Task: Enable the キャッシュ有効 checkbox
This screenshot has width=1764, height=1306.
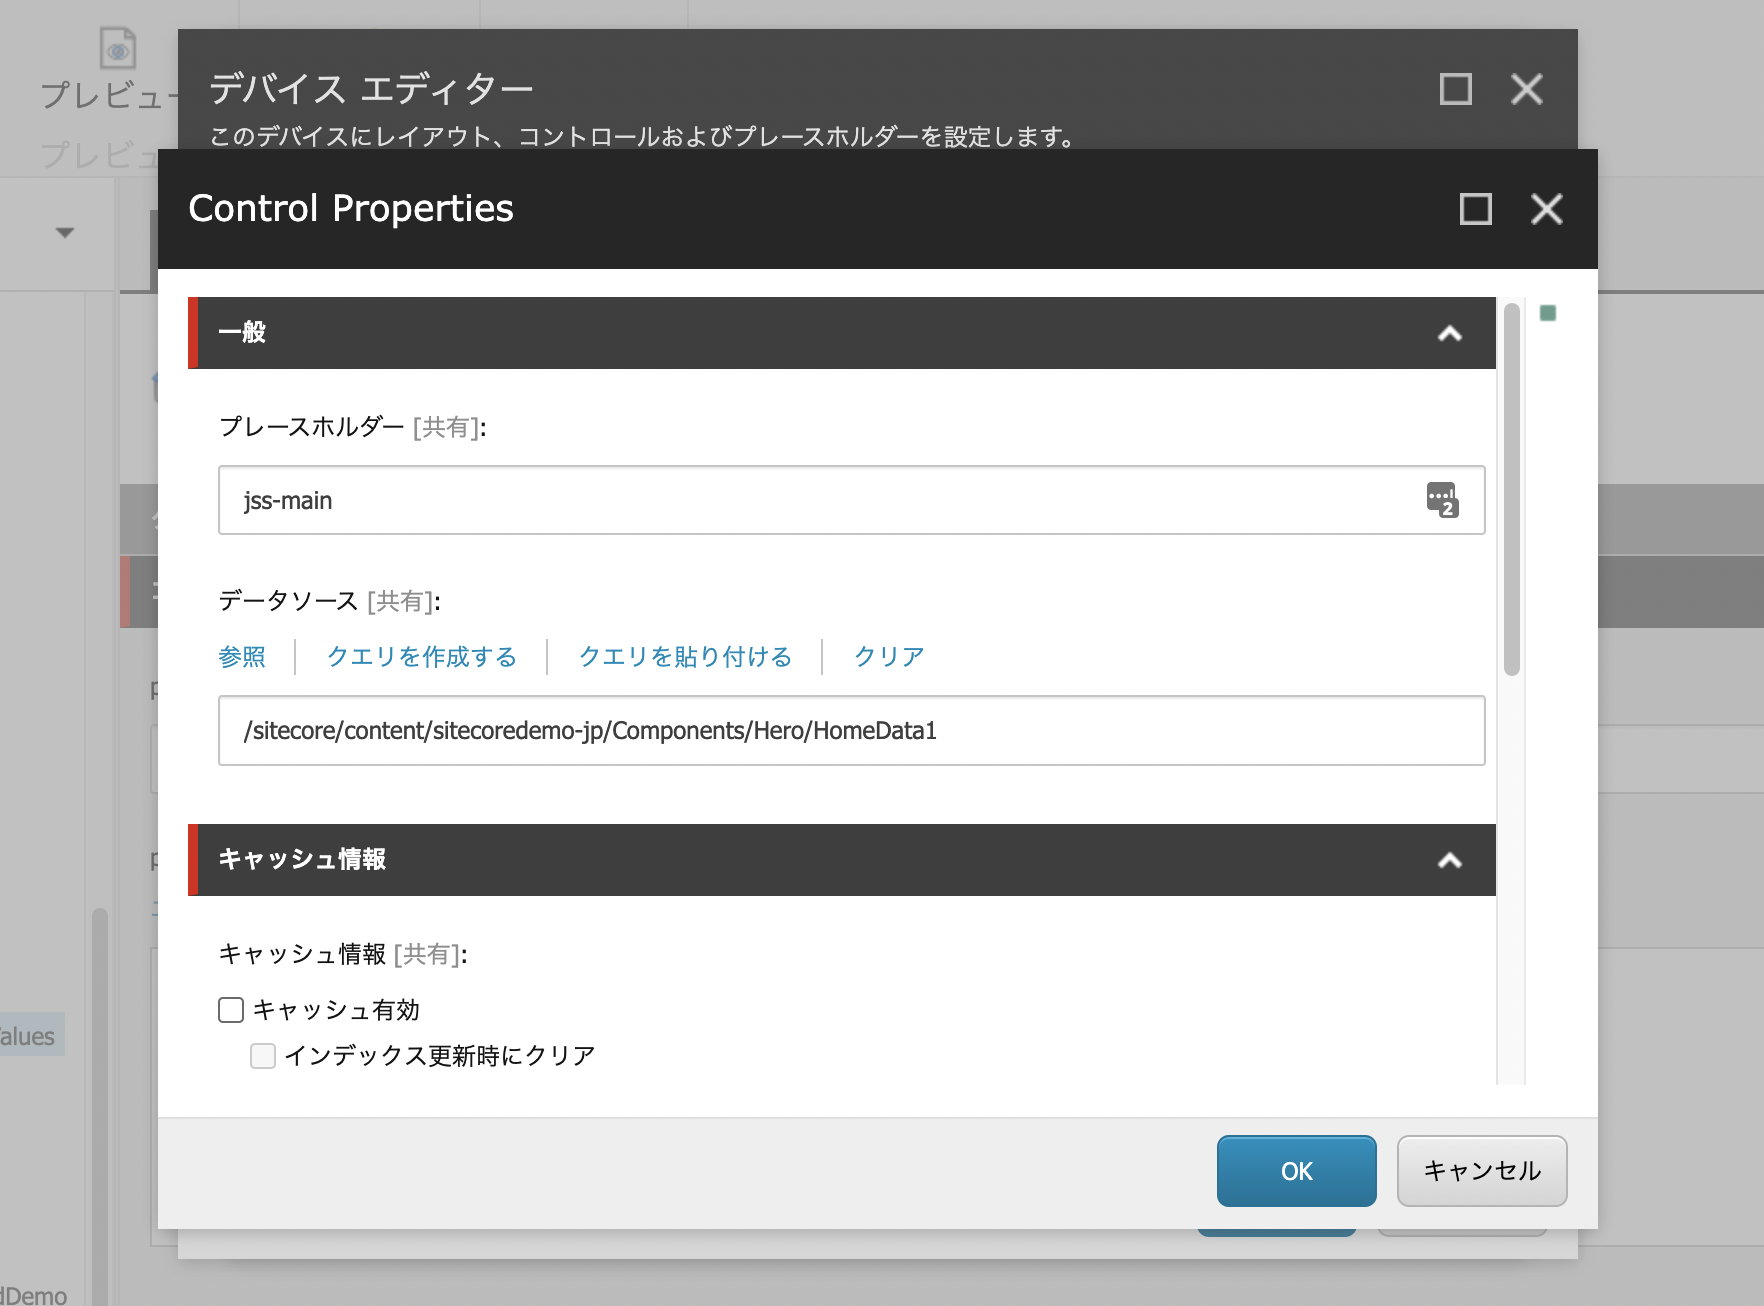Action: coord(231,1010)
